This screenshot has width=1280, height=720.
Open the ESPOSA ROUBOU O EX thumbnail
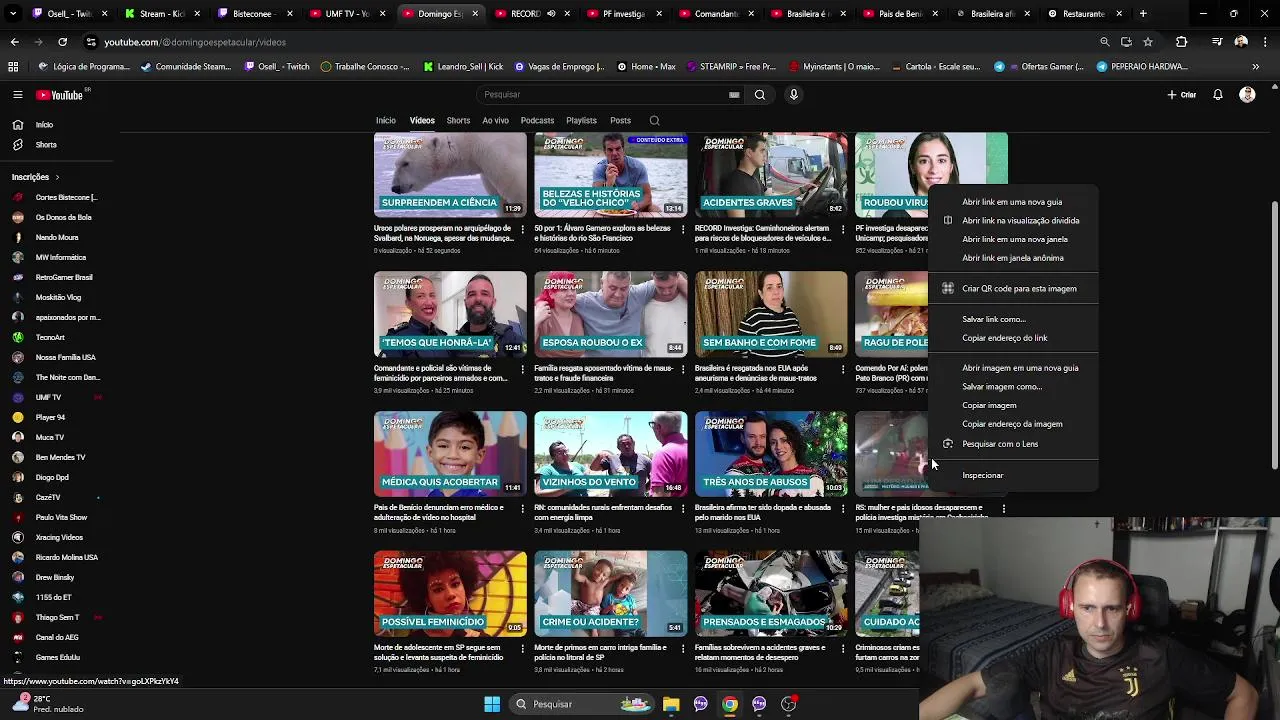611,314
